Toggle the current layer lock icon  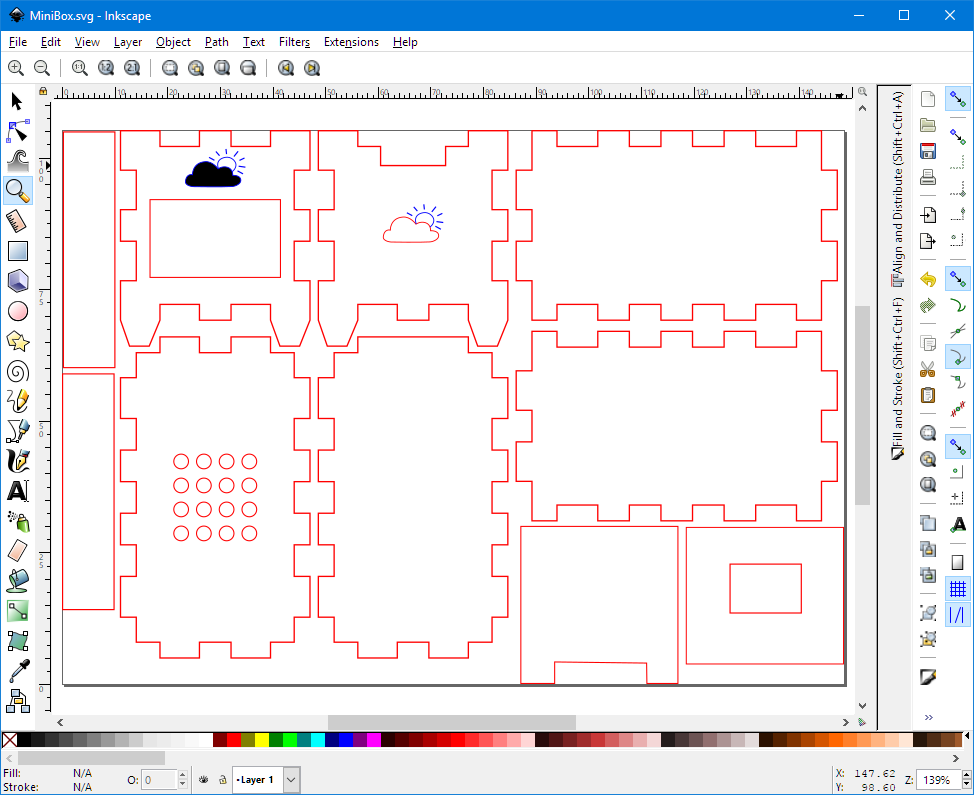(221, 780)
